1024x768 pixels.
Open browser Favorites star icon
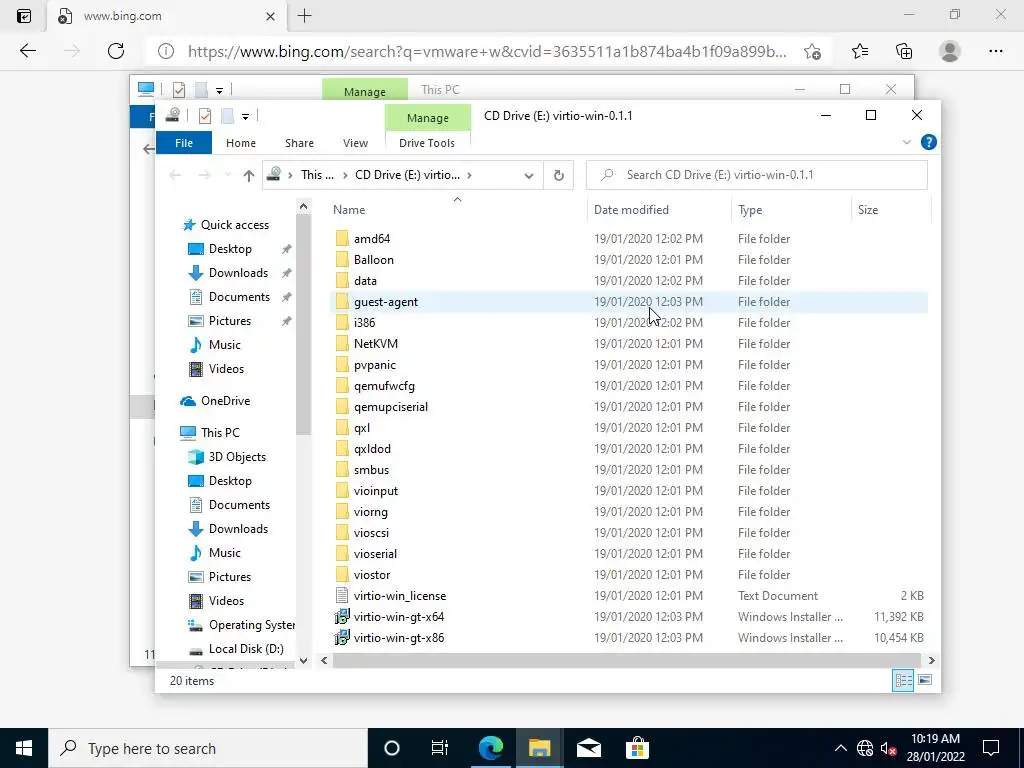pos(859,51)
